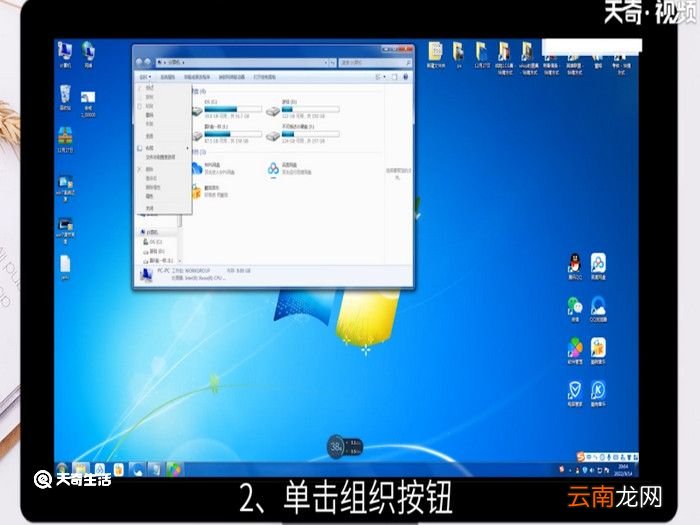Click the orange music app taskbar icon
Viewport: 700px width, 525px height.
coord(118,470)
